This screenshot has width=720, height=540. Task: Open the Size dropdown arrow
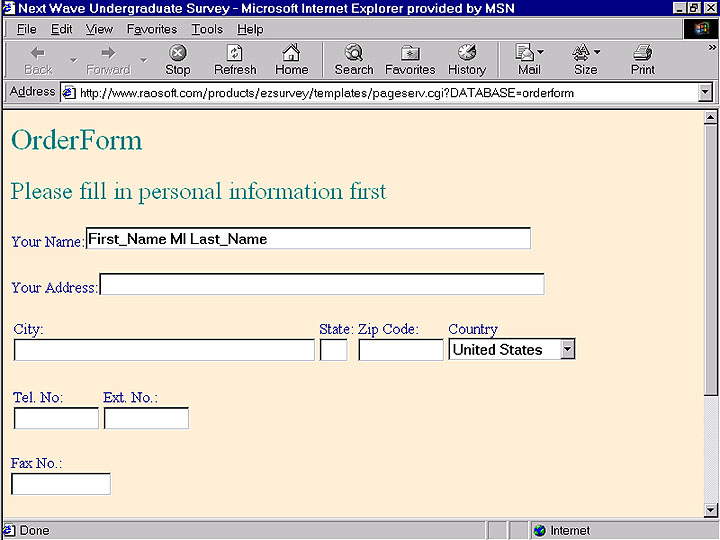pyautogui.click(x=597, y=52)
